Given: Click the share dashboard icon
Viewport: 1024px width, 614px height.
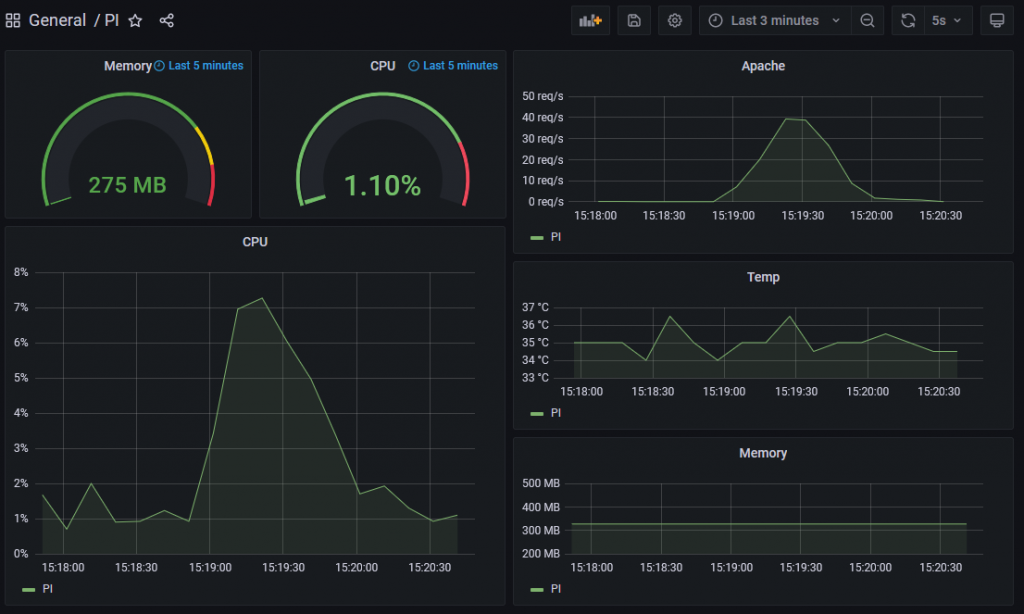Looking at the screenshot, I should click(167, 21).
